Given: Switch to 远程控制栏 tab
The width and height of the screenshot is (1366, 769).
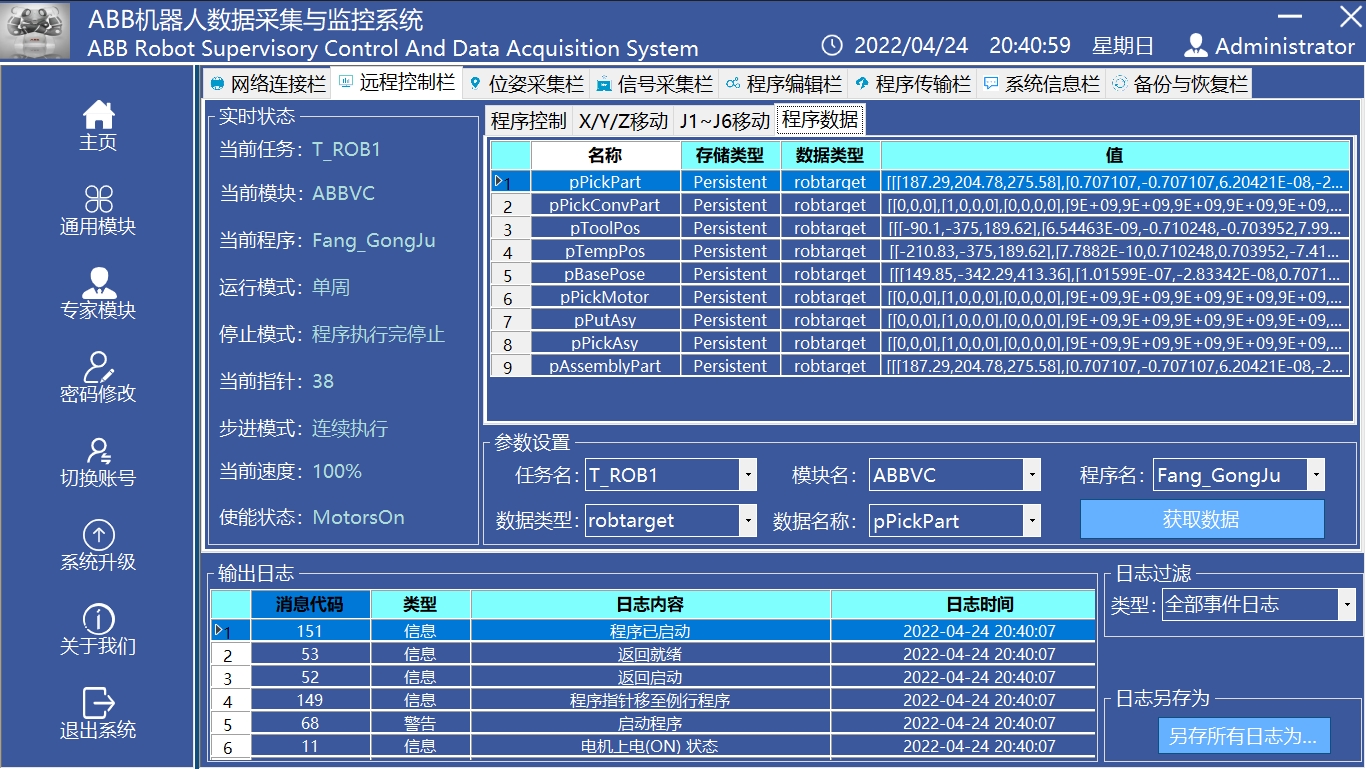Looking at the screenshot, I should [x=396, y=82].
